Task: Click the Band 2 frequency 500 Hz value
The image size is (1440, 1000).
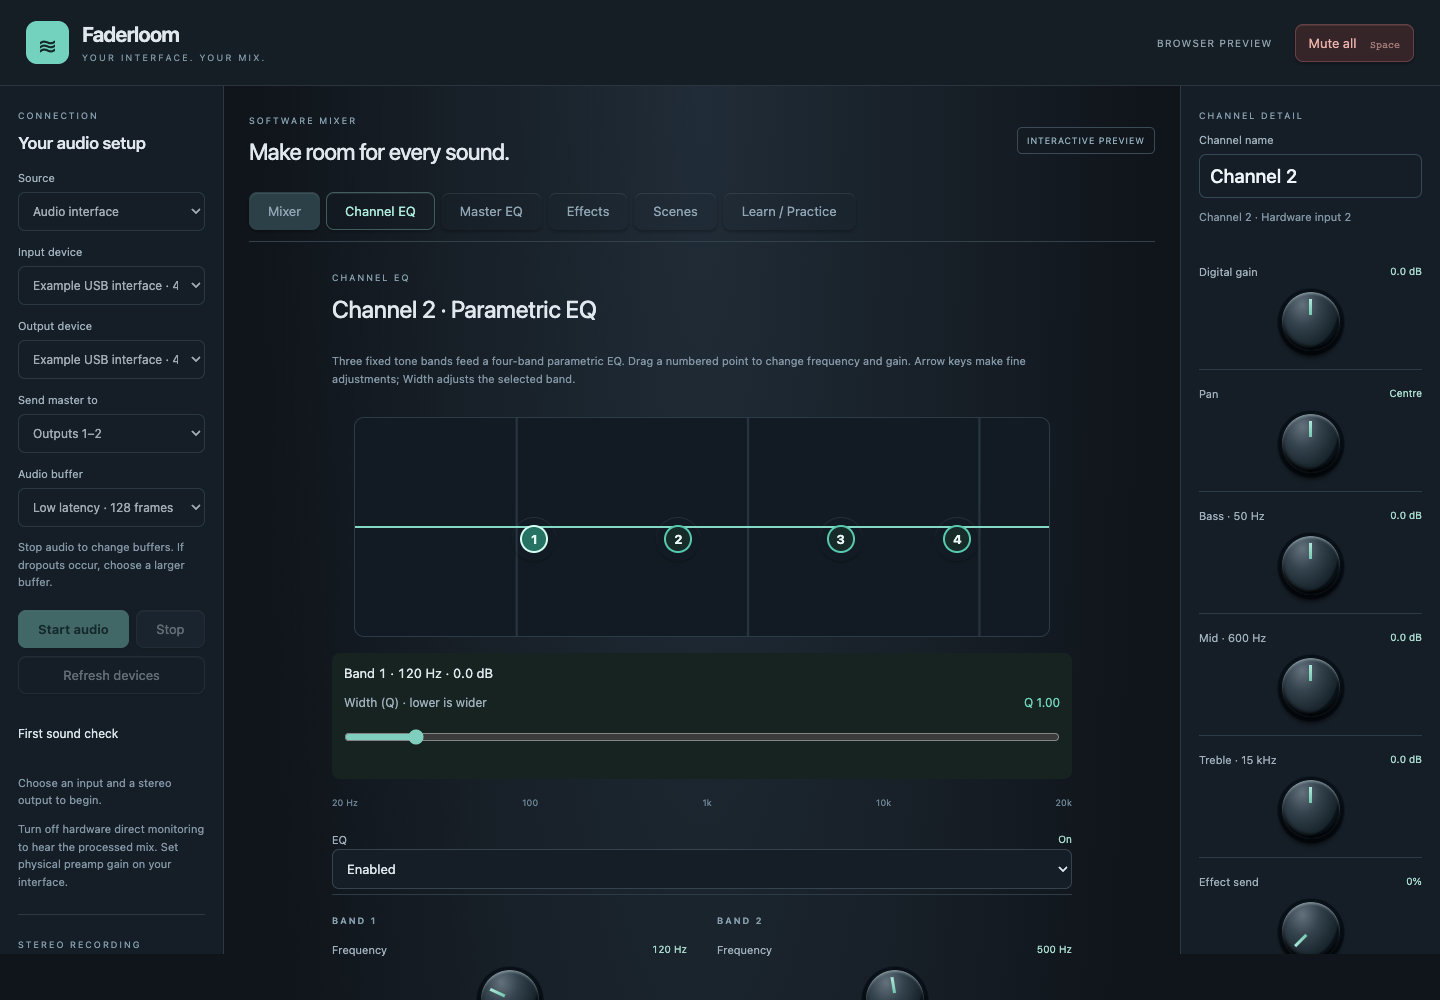Action: (1054, 949)
